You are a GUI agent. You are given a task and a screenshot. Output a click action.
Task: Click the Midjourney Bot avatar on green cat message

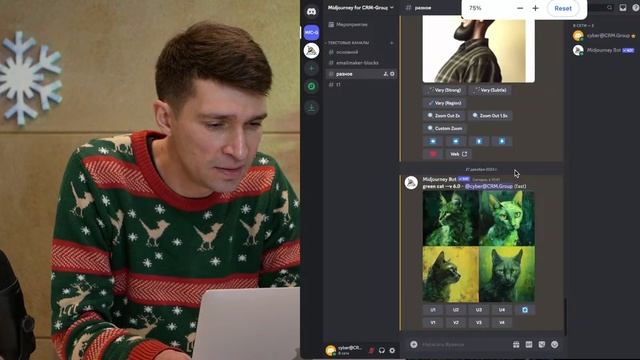411,182
